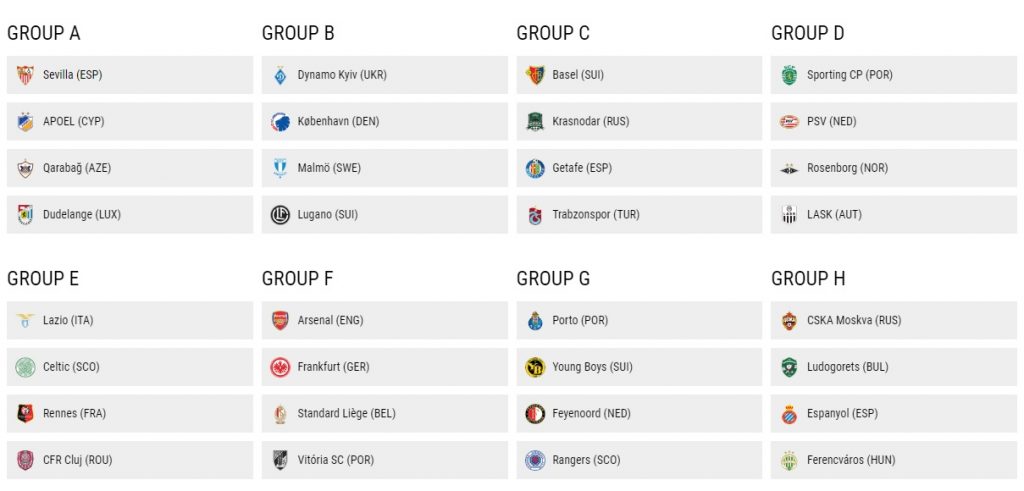Select the GROUP F heading
The width and height of the screenshot is (1024, 491).
(x=297, y=279)
